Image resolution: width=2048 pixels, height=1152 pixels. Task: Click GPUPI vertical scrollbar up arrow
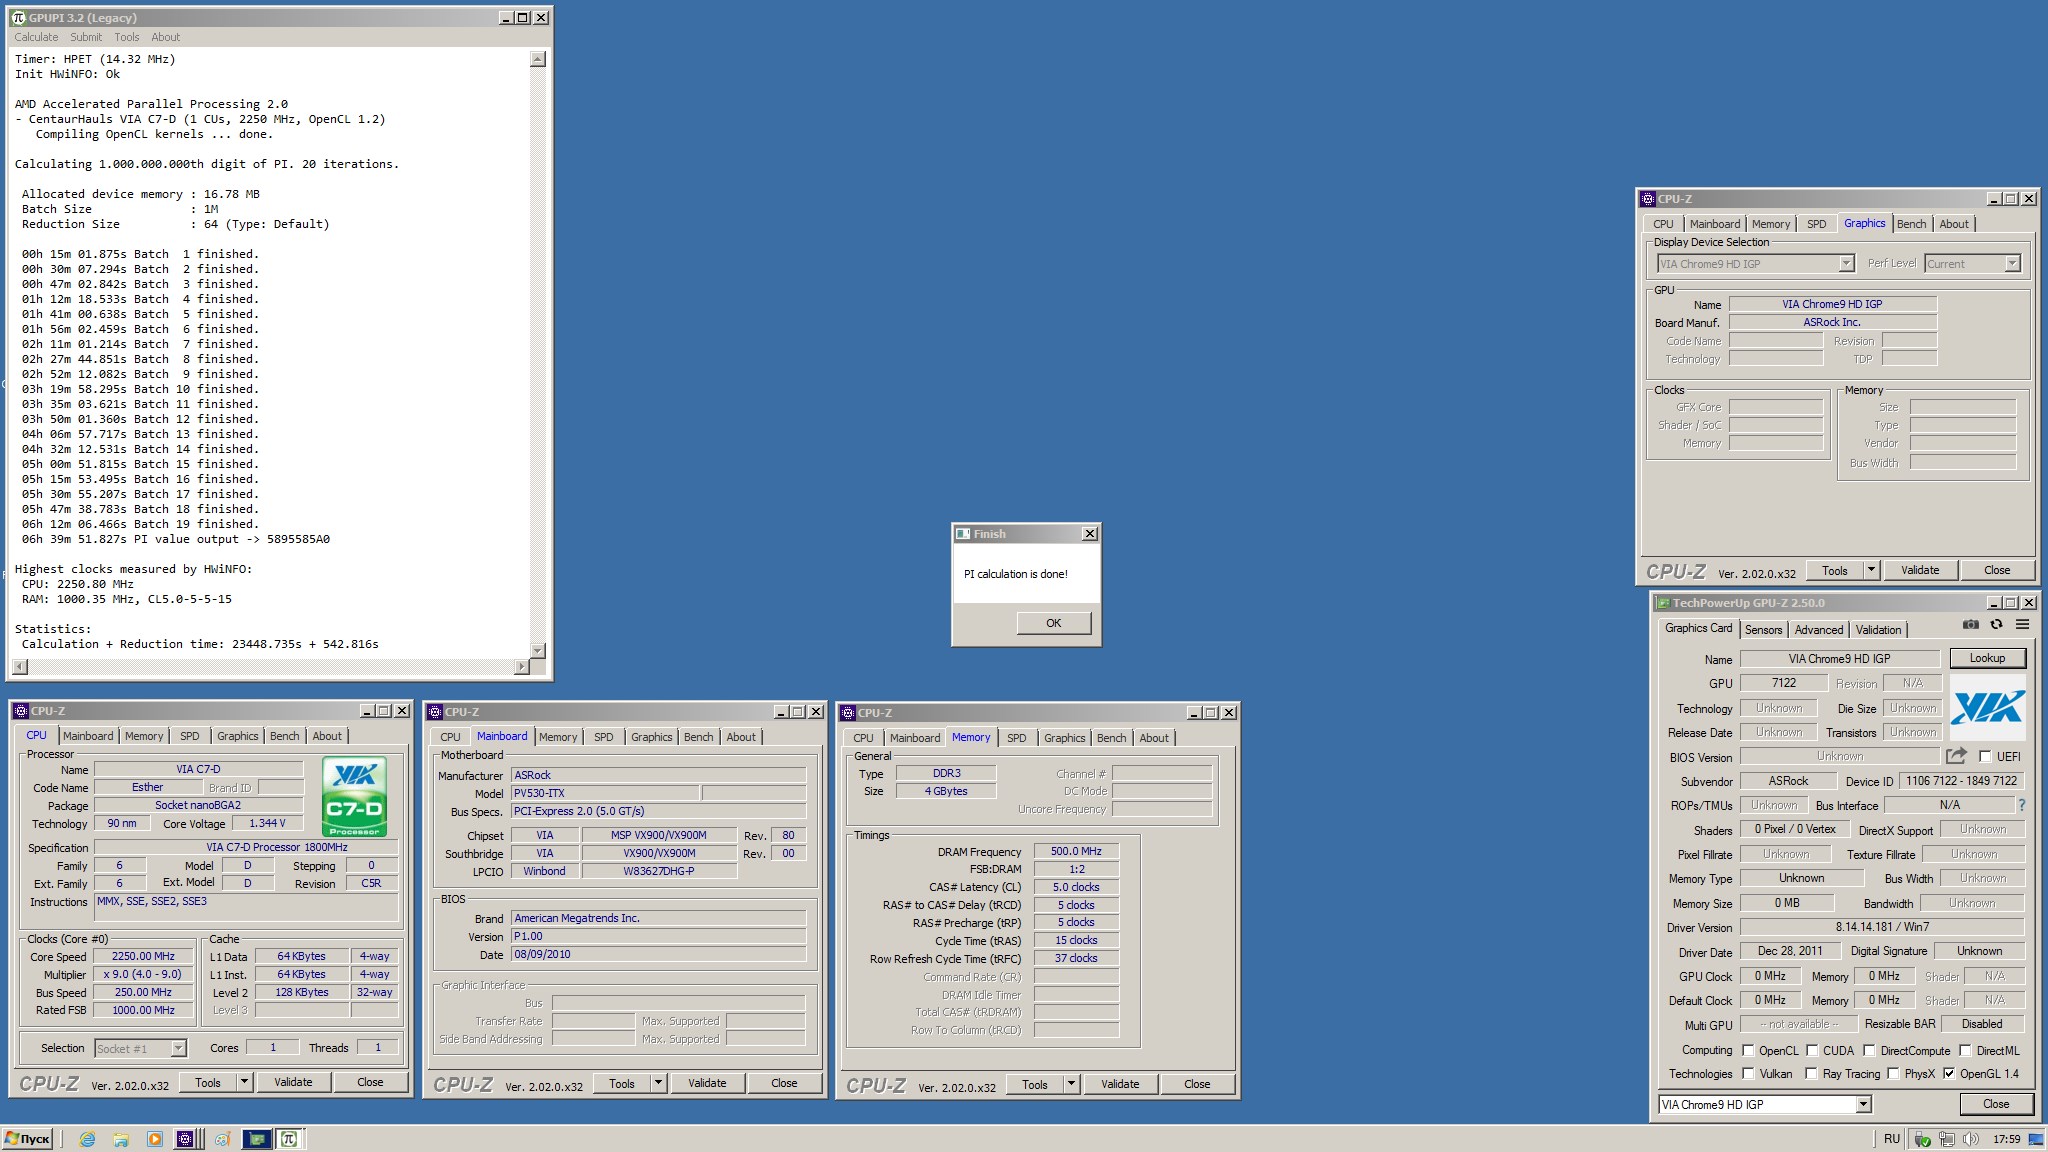pos(538,59)
